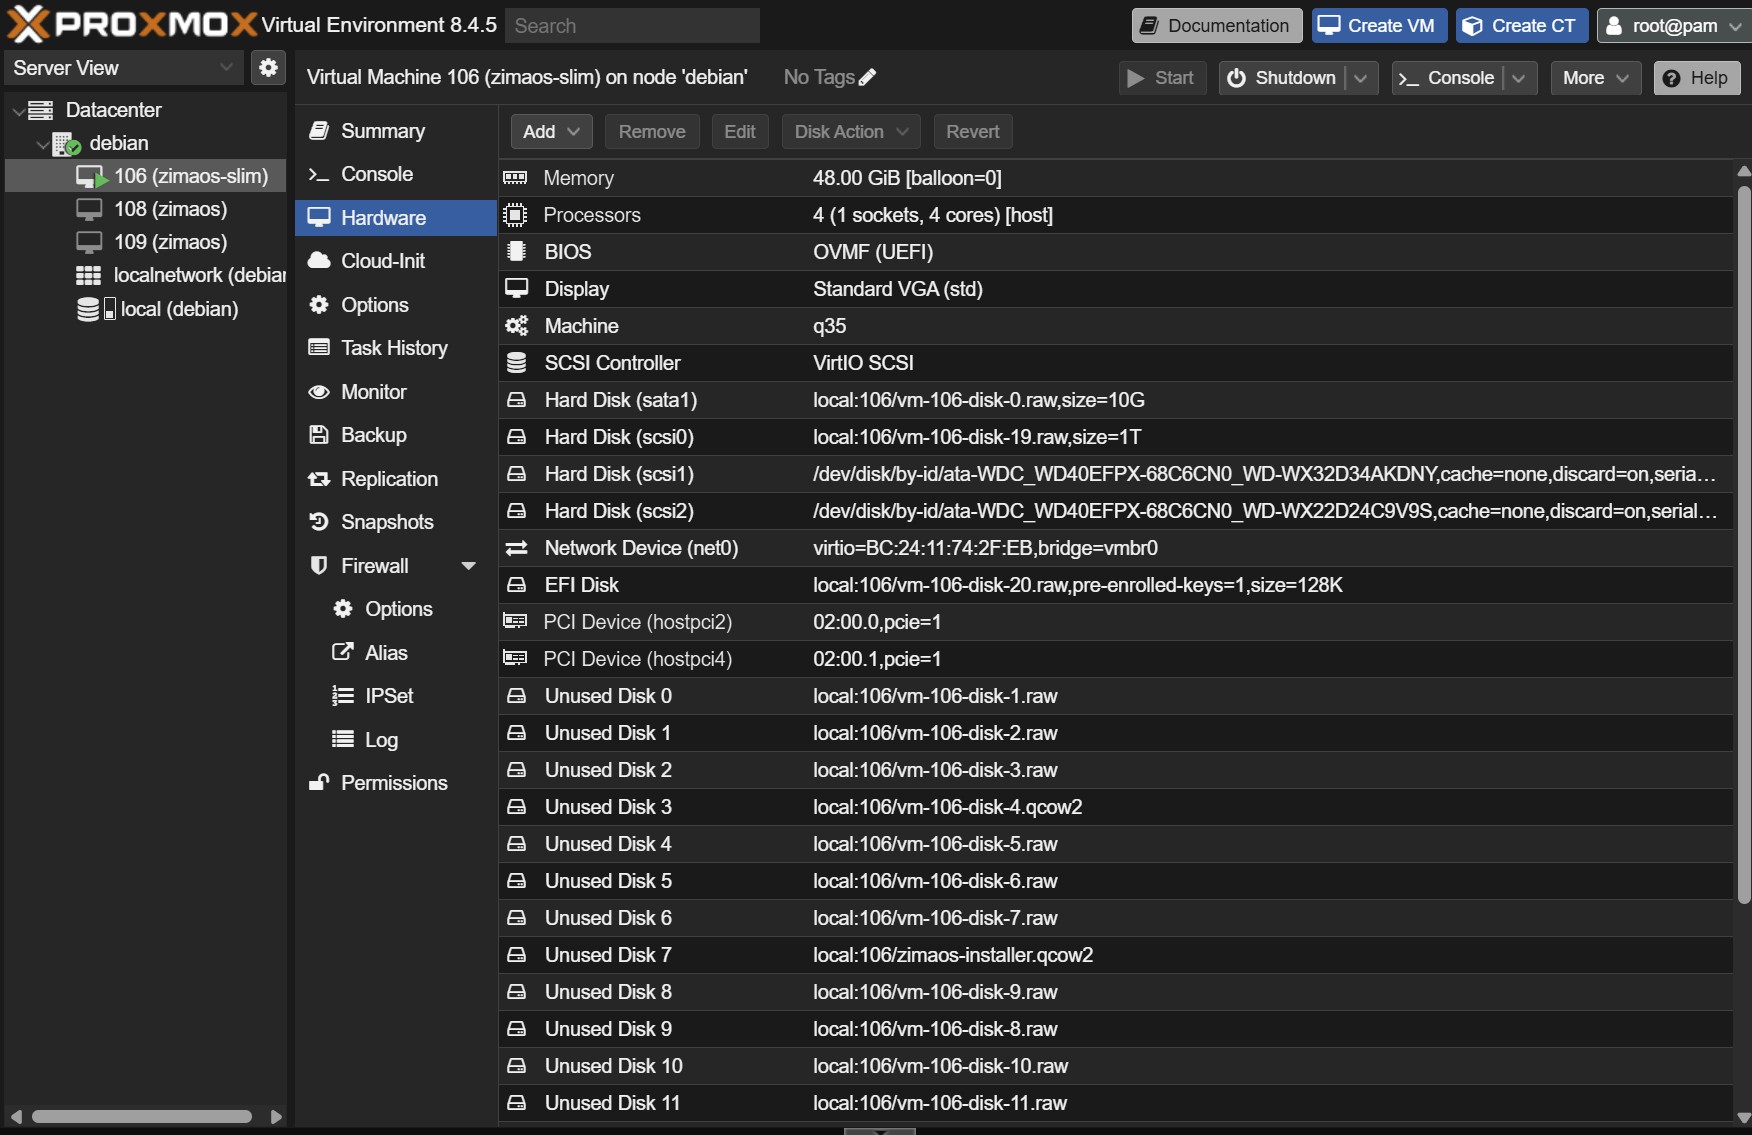Click the pencil icon to edit tags
This screenshot has height=1135, width=1752.
pyautogui.click(x=867, y=77)
